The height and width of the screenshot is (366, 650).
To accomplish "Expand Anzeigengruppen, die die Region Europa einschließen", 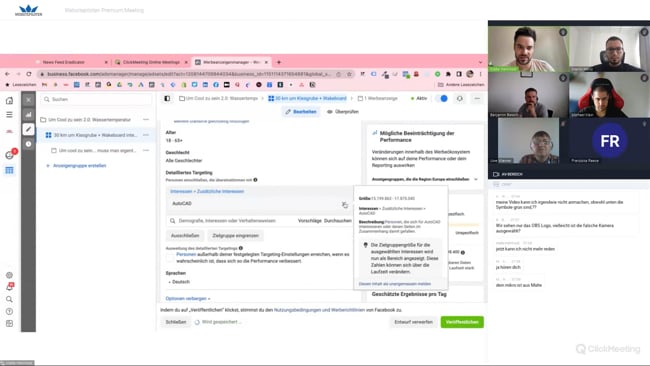I will pos(476,179).
